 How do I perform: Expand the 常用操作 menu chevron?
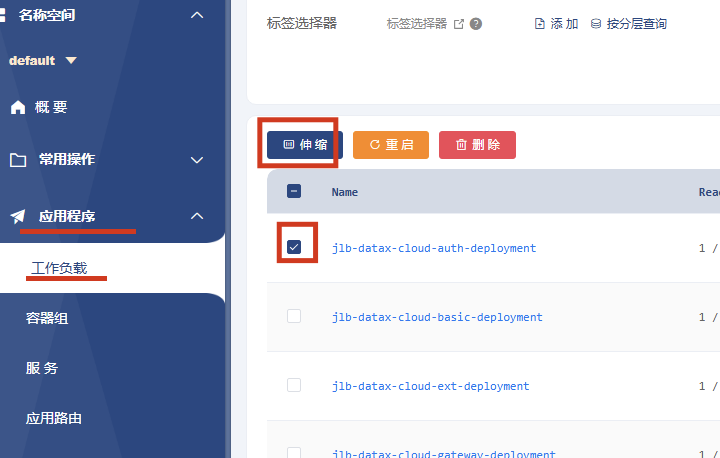click(x=197, y=160)
